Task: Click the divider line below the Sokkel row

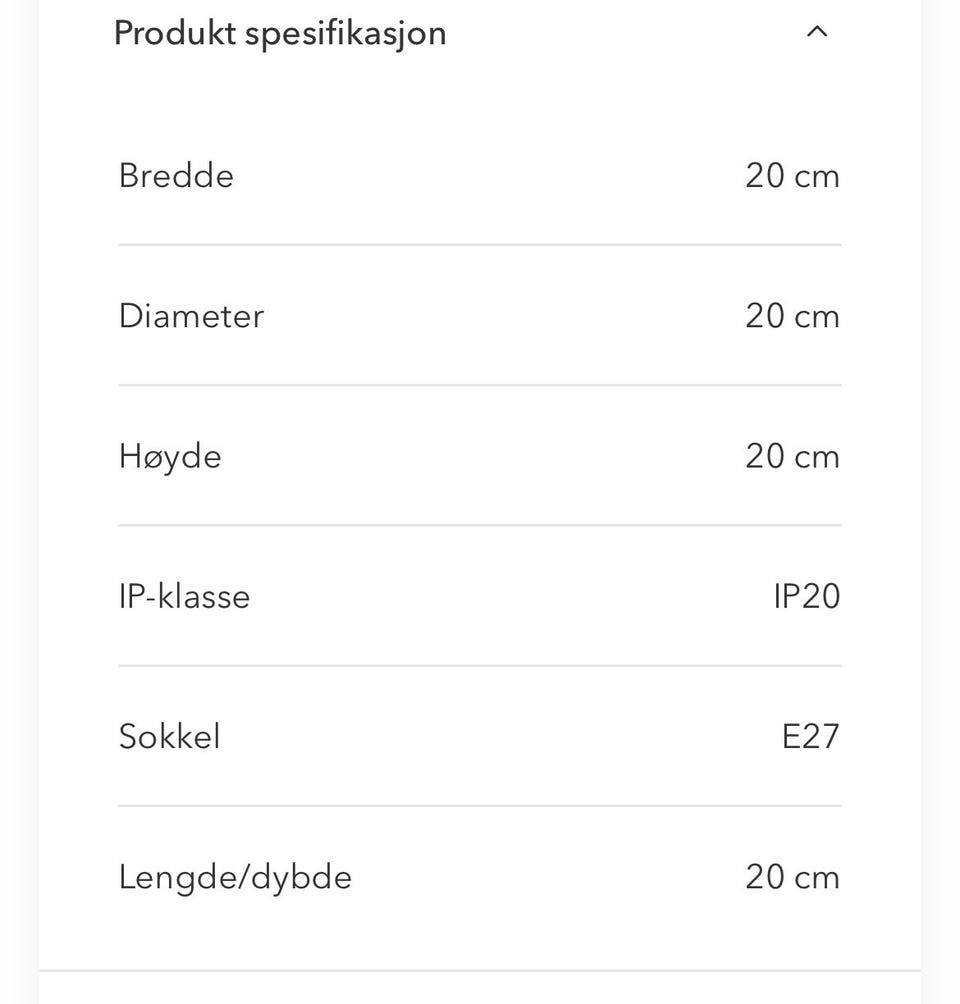Action: click(x=480, y=806)
